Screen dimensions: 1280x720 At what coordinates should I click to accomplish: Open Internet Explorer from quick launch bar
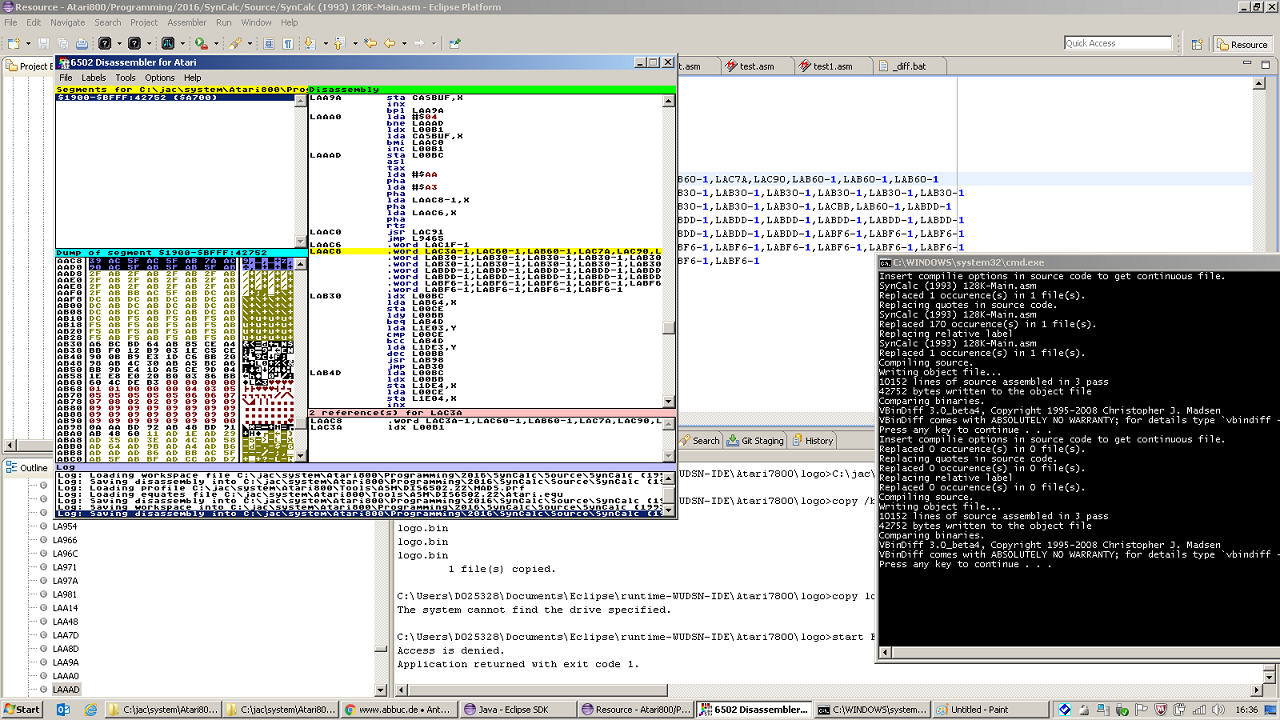click(x=90, y=709)
